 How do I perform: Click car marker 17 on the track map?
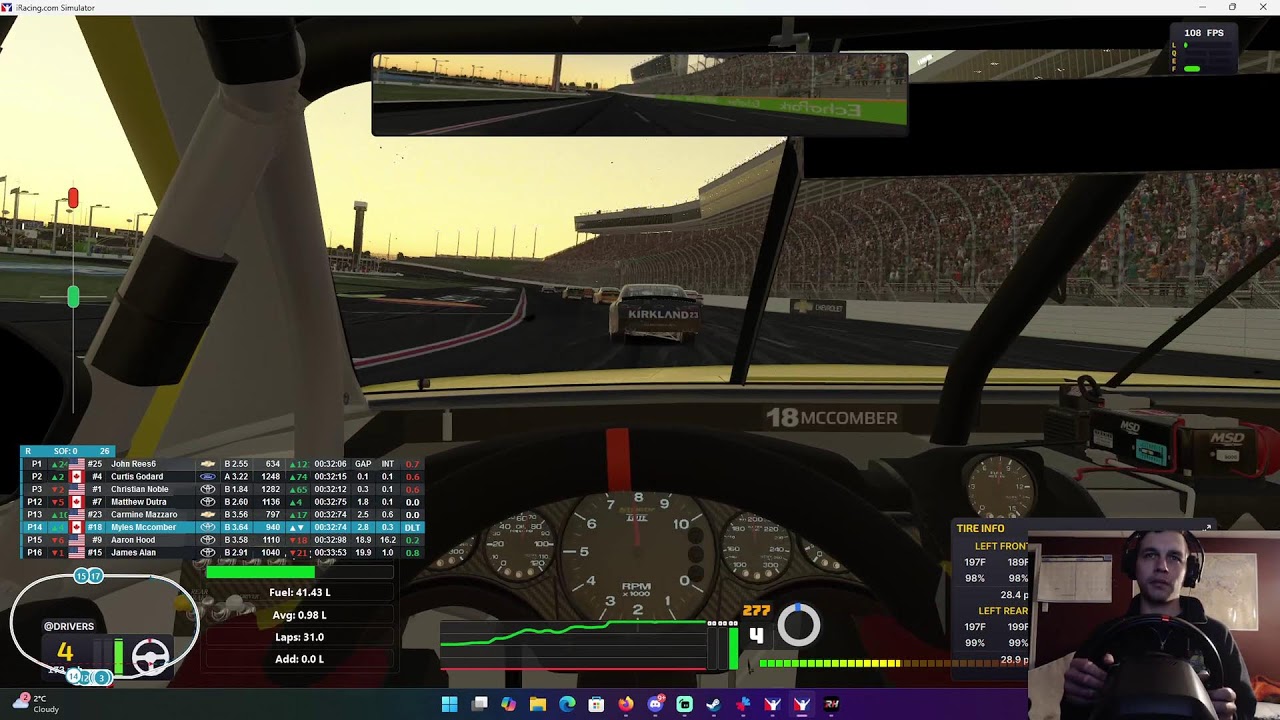pos(96,576)
